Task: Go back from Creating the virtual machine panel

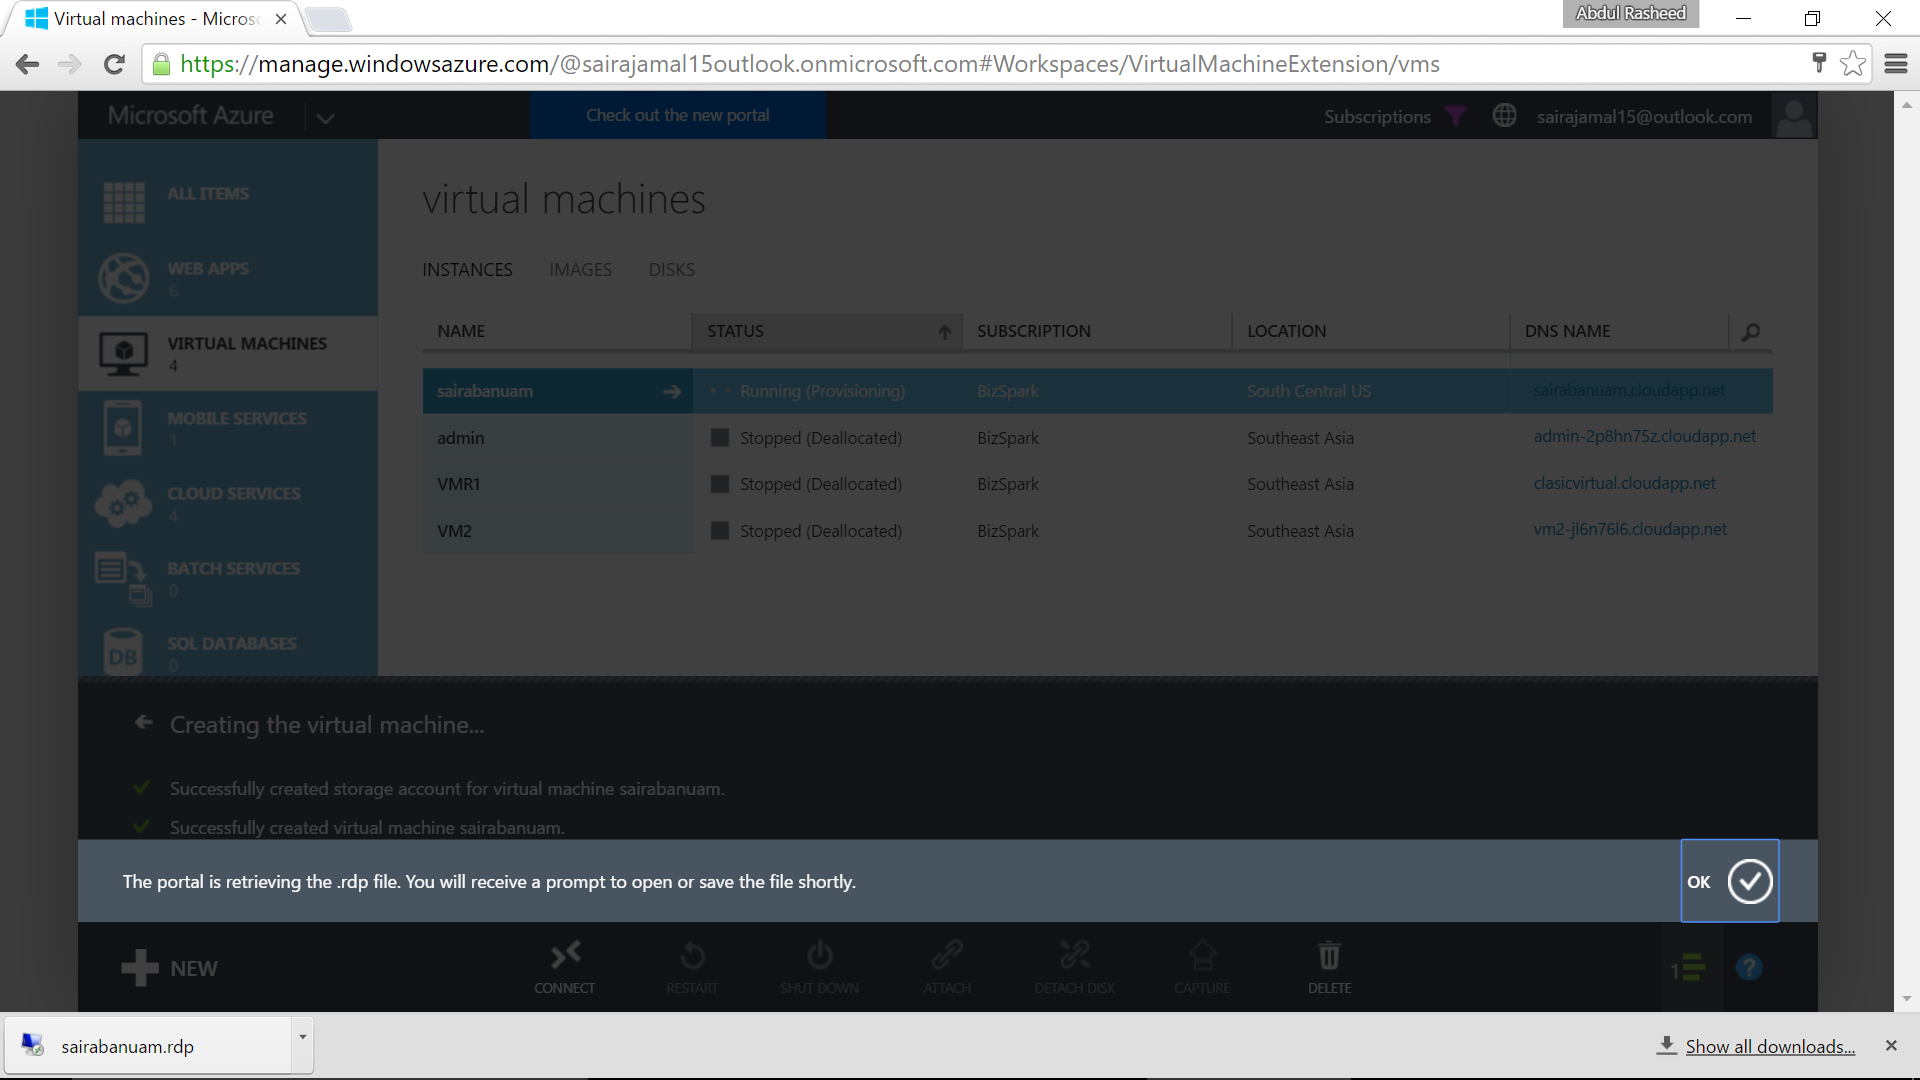Action: pos(144,723)
